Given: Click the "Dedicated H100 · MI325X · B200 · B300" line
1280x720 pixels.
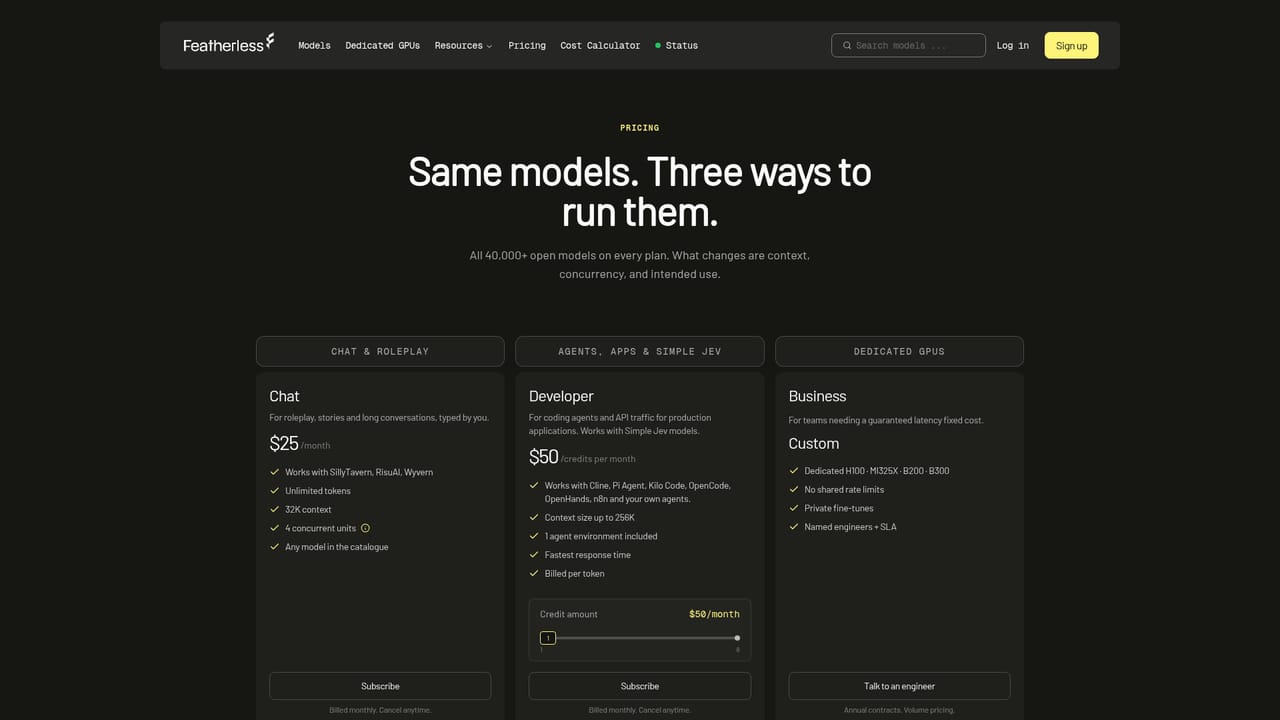Looking at the screenshot, I should 877,471.
